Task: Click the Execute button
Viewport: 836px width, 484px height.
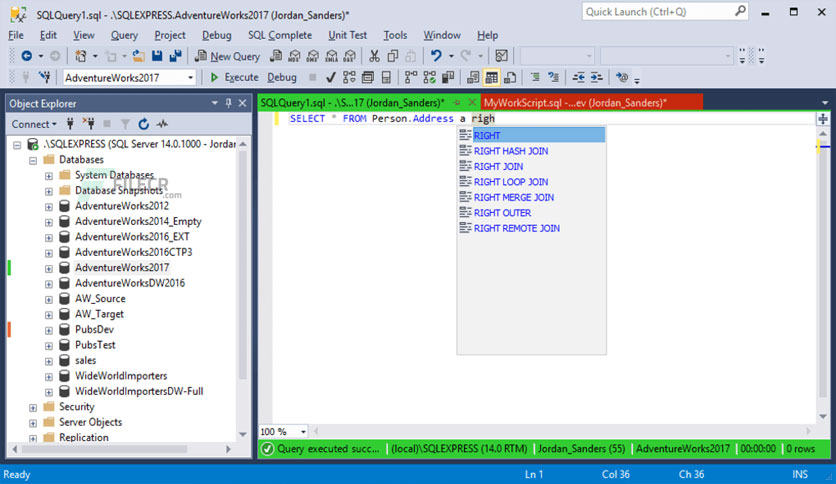Action: pos(234,78)
